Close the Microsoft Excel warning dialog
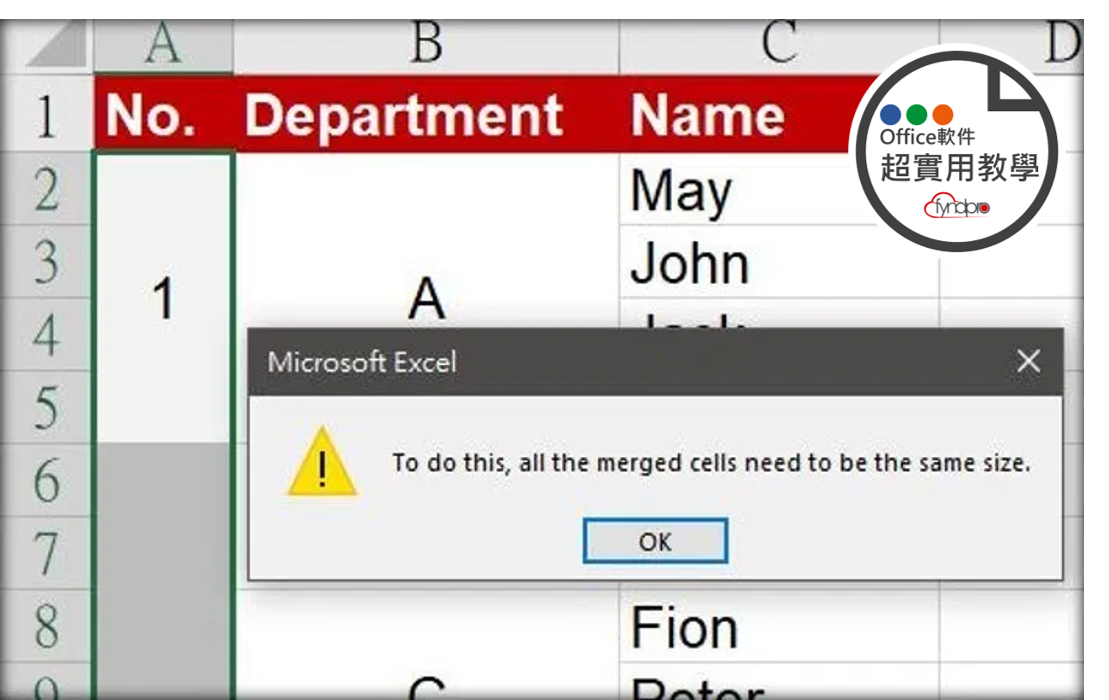This screenshot has width=1109, height=700. (x=1028, y=361)
